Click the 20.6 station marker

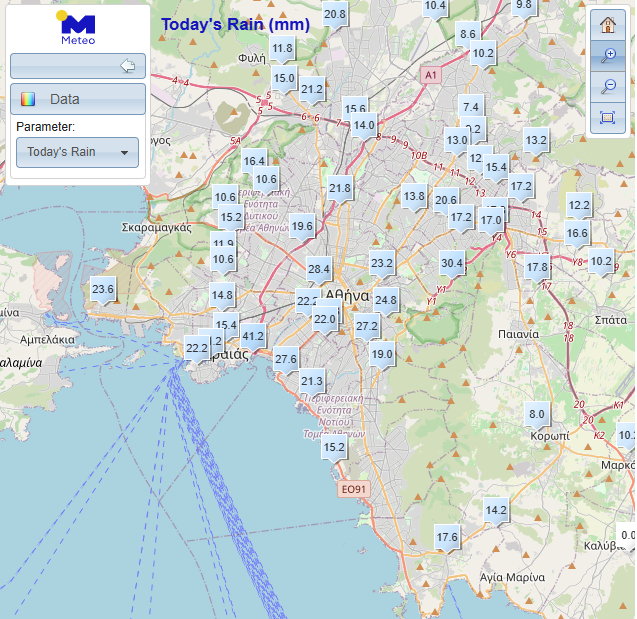[446, 200]
